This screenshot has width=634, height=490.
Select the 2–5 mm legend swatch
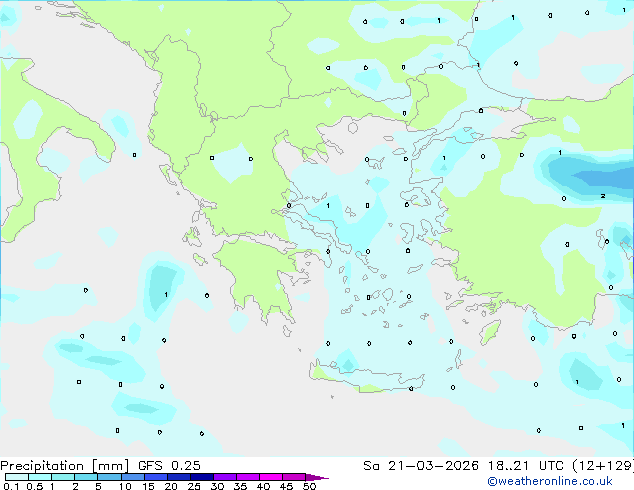(x=86, y=477)
